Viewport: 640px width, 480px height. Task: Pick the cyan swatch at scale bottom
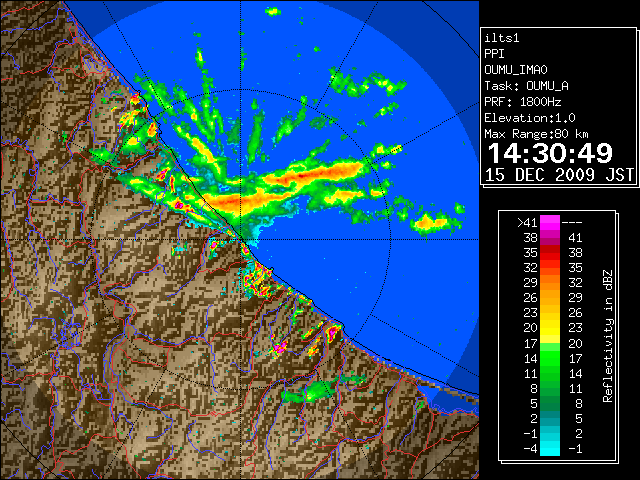pyautogui.click(x=550, y=449)
